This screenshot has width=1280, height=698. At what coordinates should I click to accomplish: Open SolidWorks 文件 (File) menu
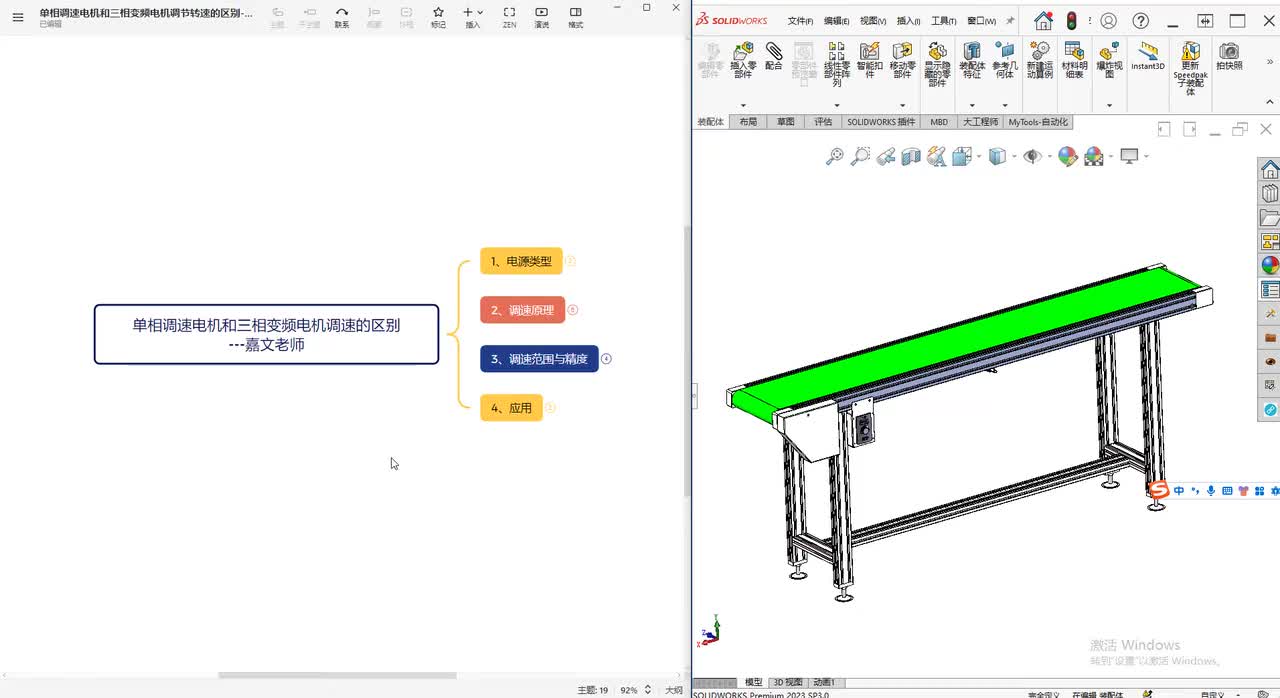[x=800, y=21]
